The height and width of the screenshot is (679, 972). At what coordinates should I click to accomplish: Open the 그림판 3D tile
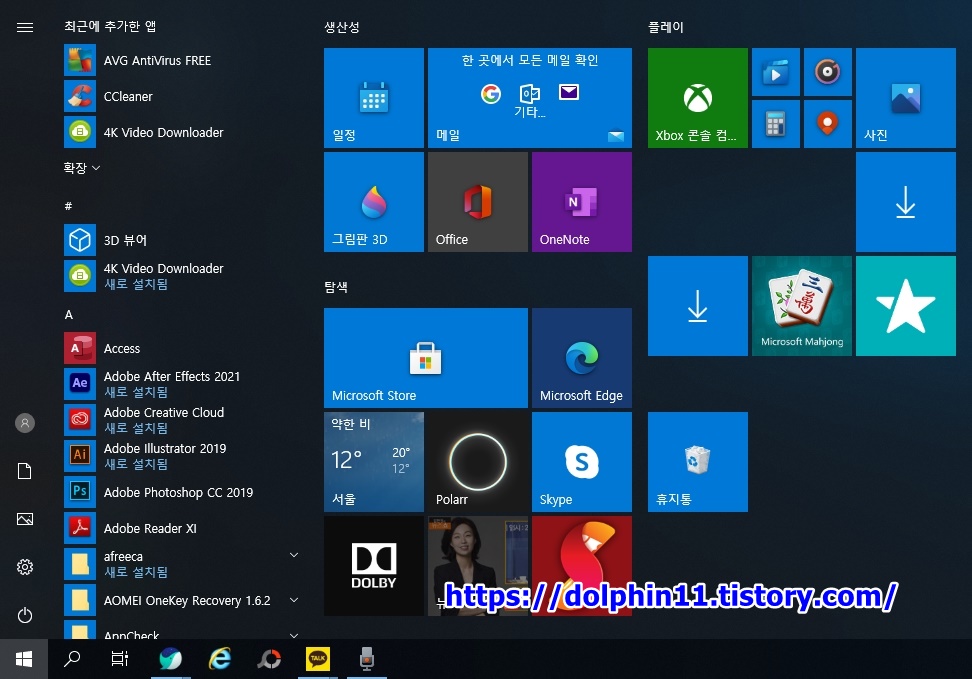coord(374,202)
